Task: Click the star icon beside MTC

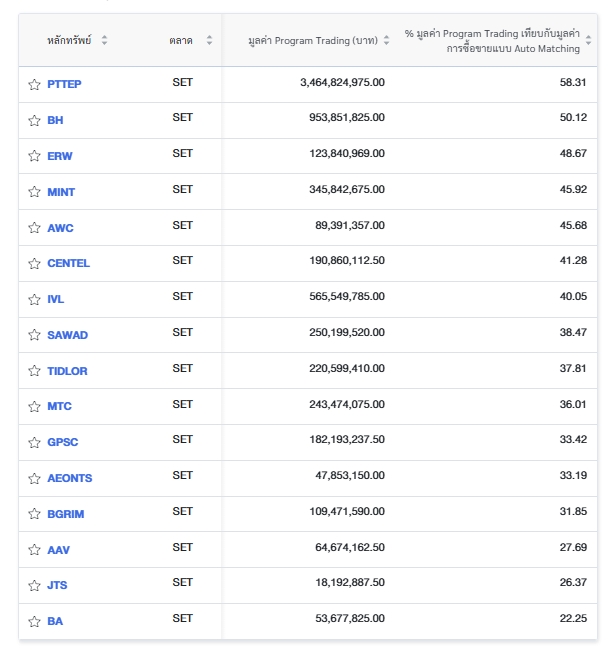Action: coord(34,407)
